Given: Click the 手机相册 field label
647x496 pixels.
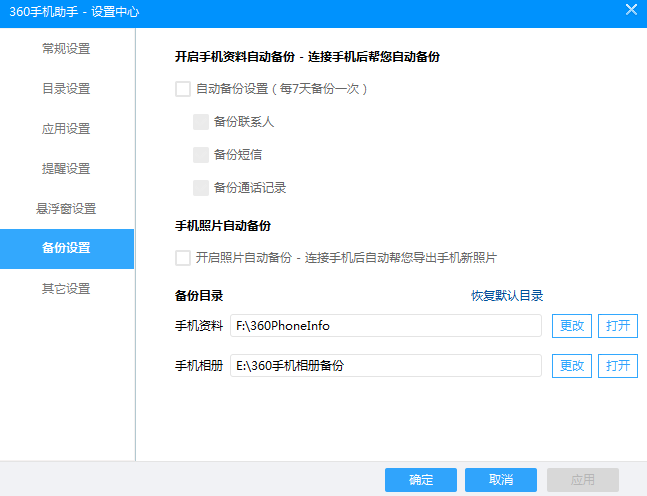Looking at the screenshot, I should coord(199,366).
